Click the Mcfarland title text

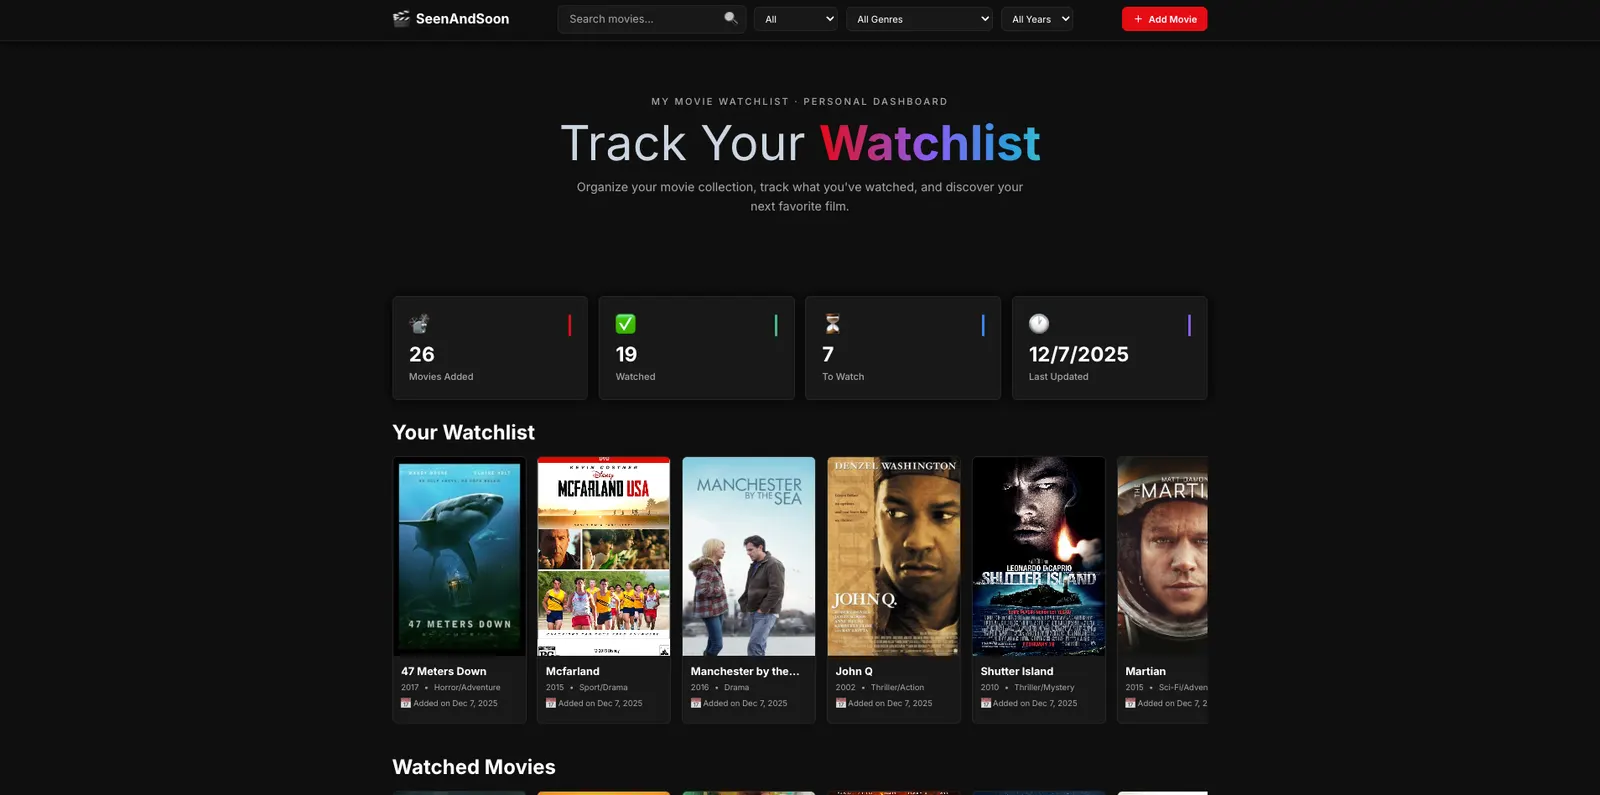click(x=573, y=671)
